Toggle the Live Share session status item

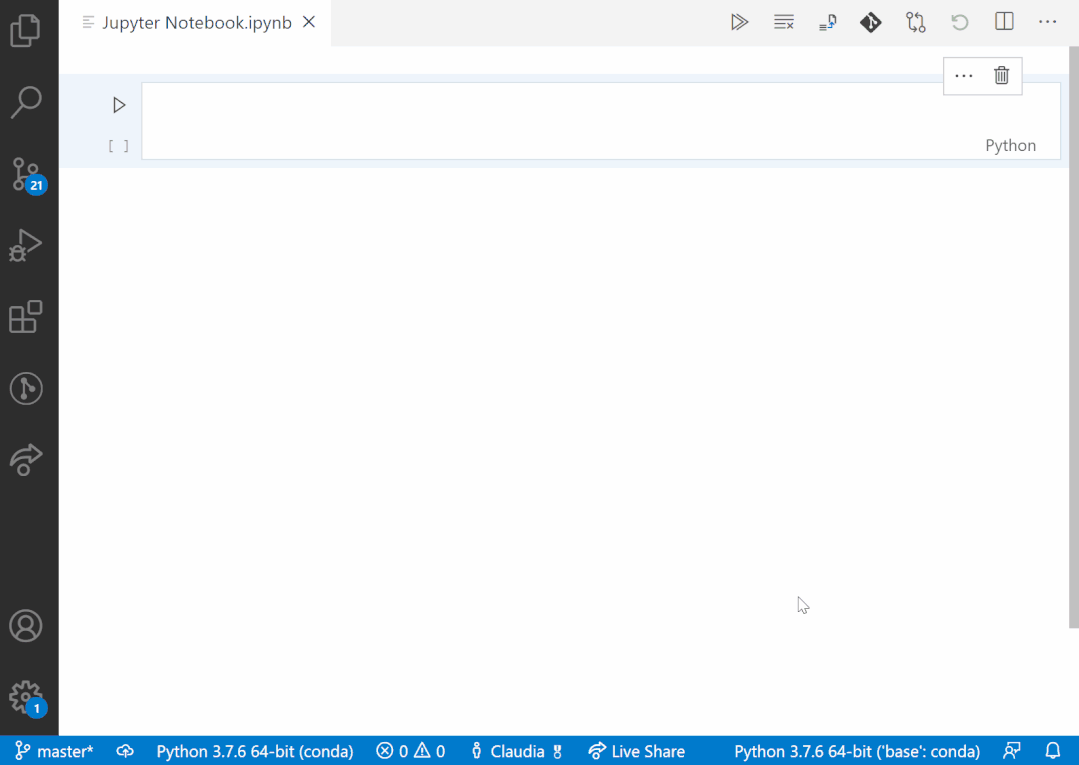[x=636, y=751]
